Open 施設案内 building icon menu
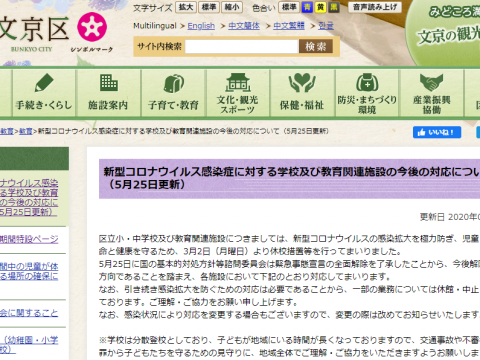This screenshot has height=360, width=480. [x=108, y=93]
